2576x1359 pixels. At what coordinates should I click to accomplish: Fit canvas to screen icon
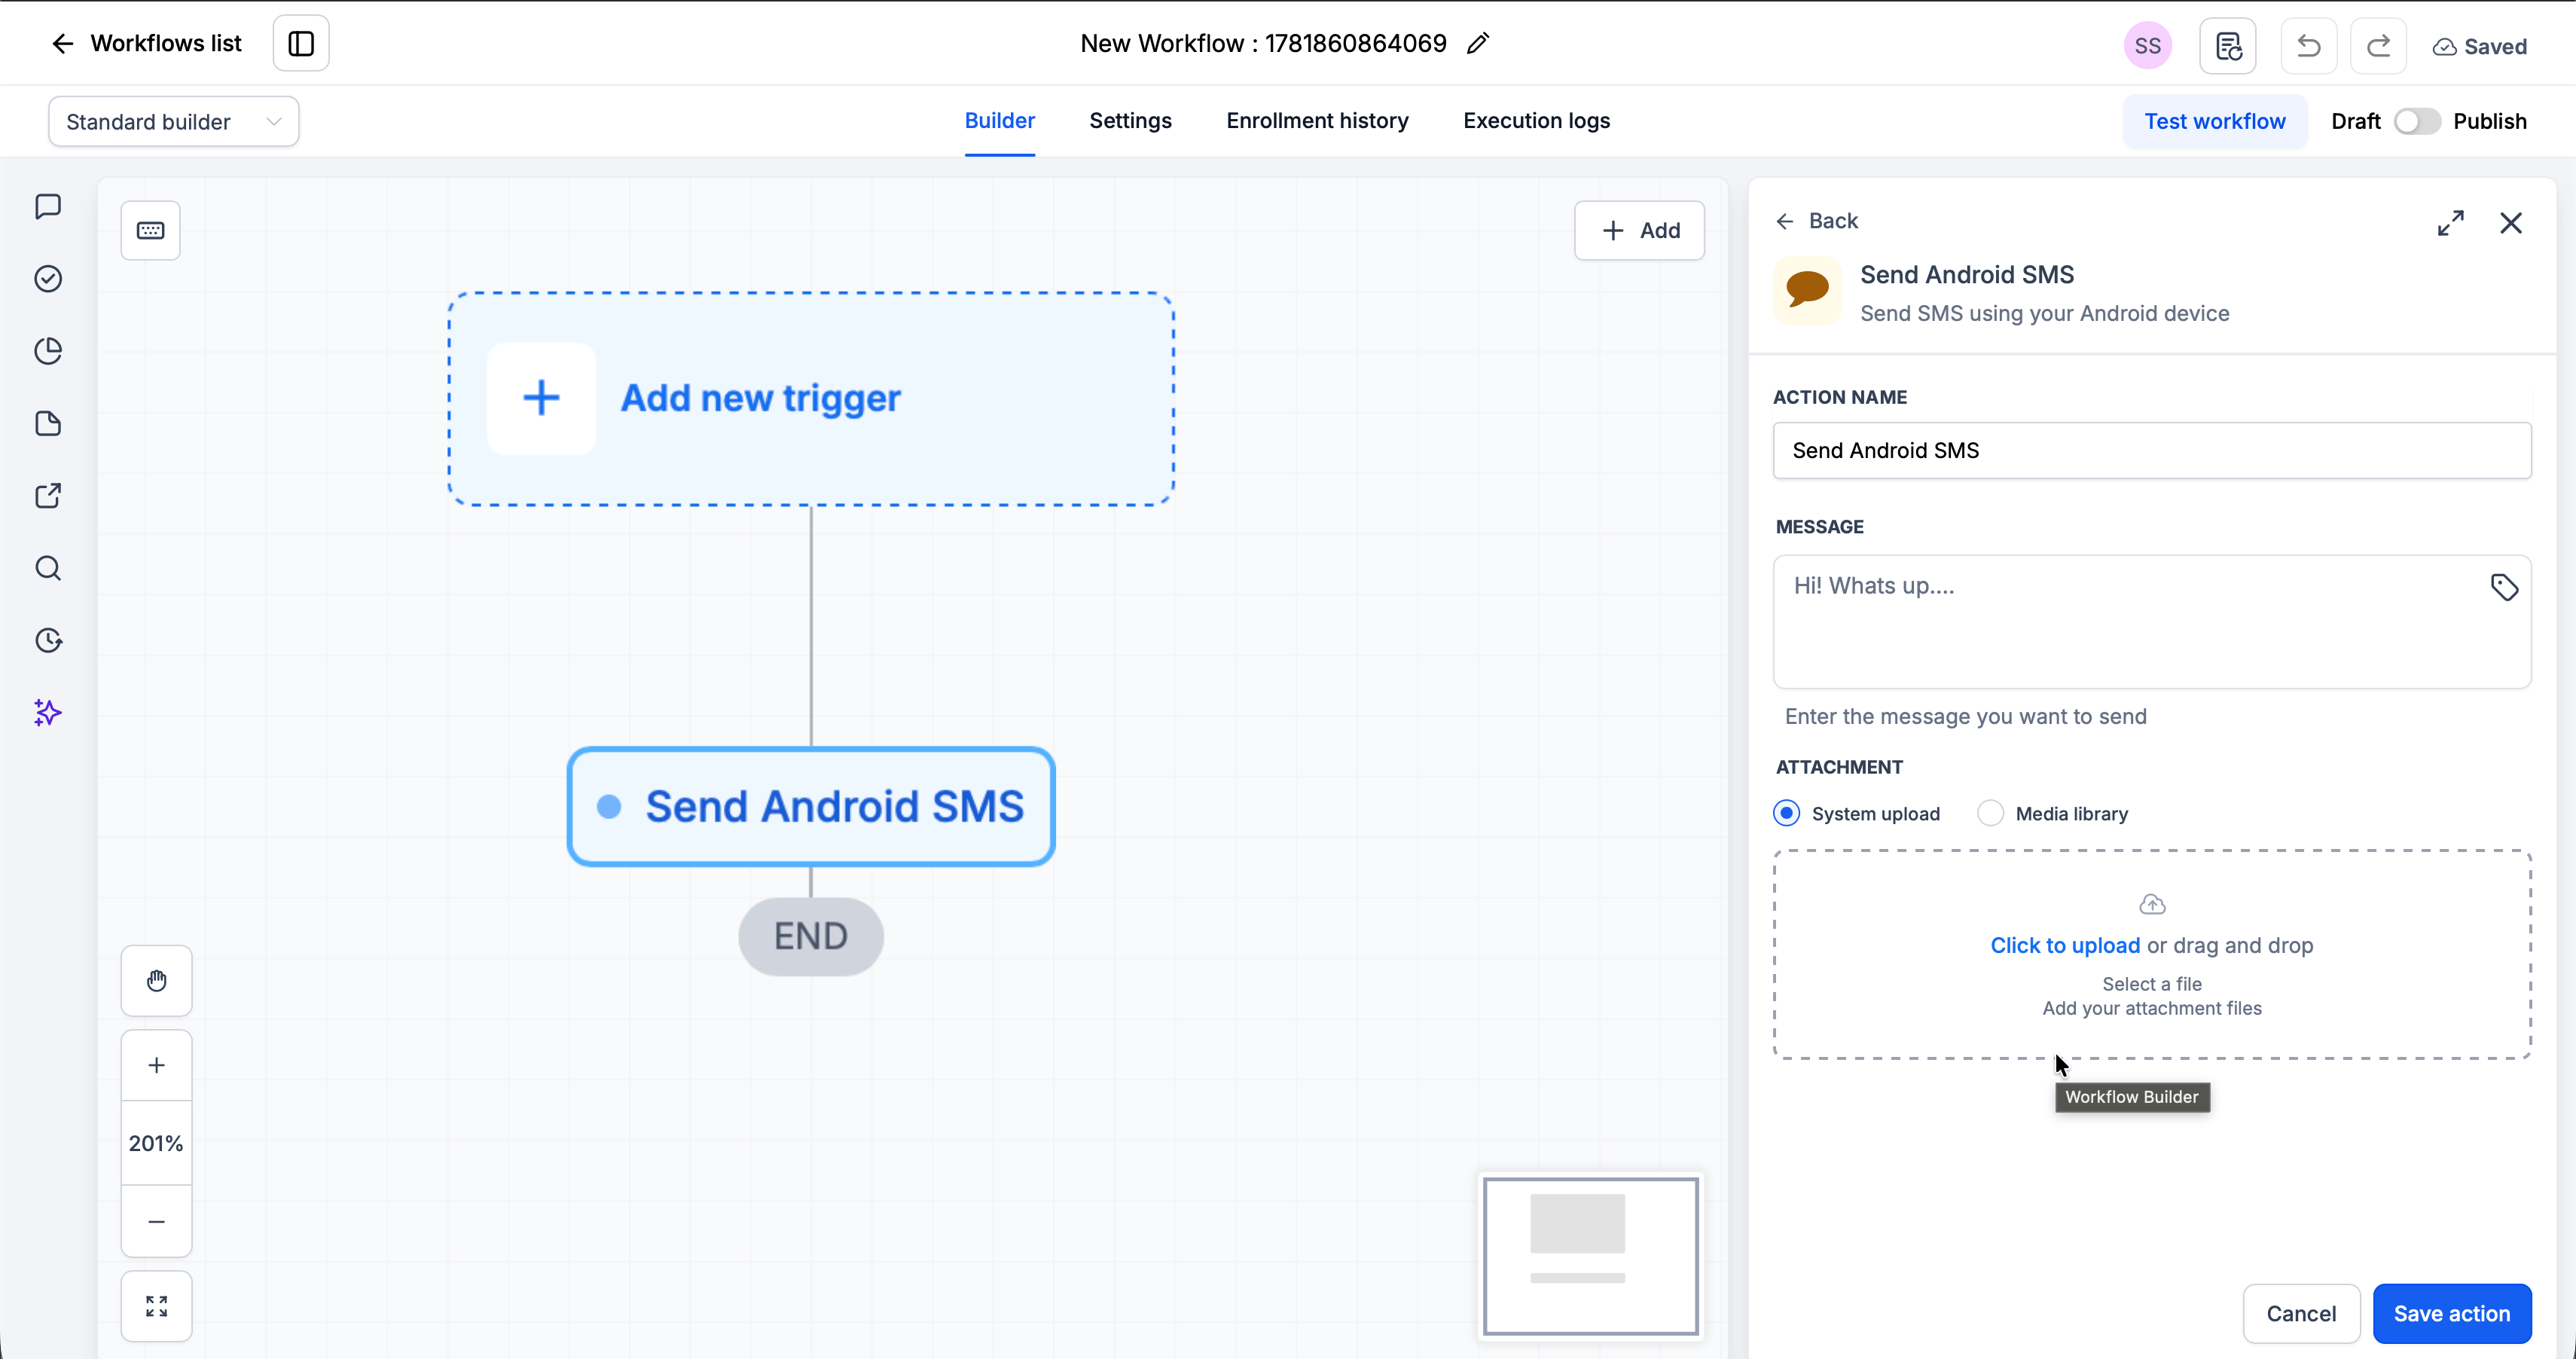157,1306
